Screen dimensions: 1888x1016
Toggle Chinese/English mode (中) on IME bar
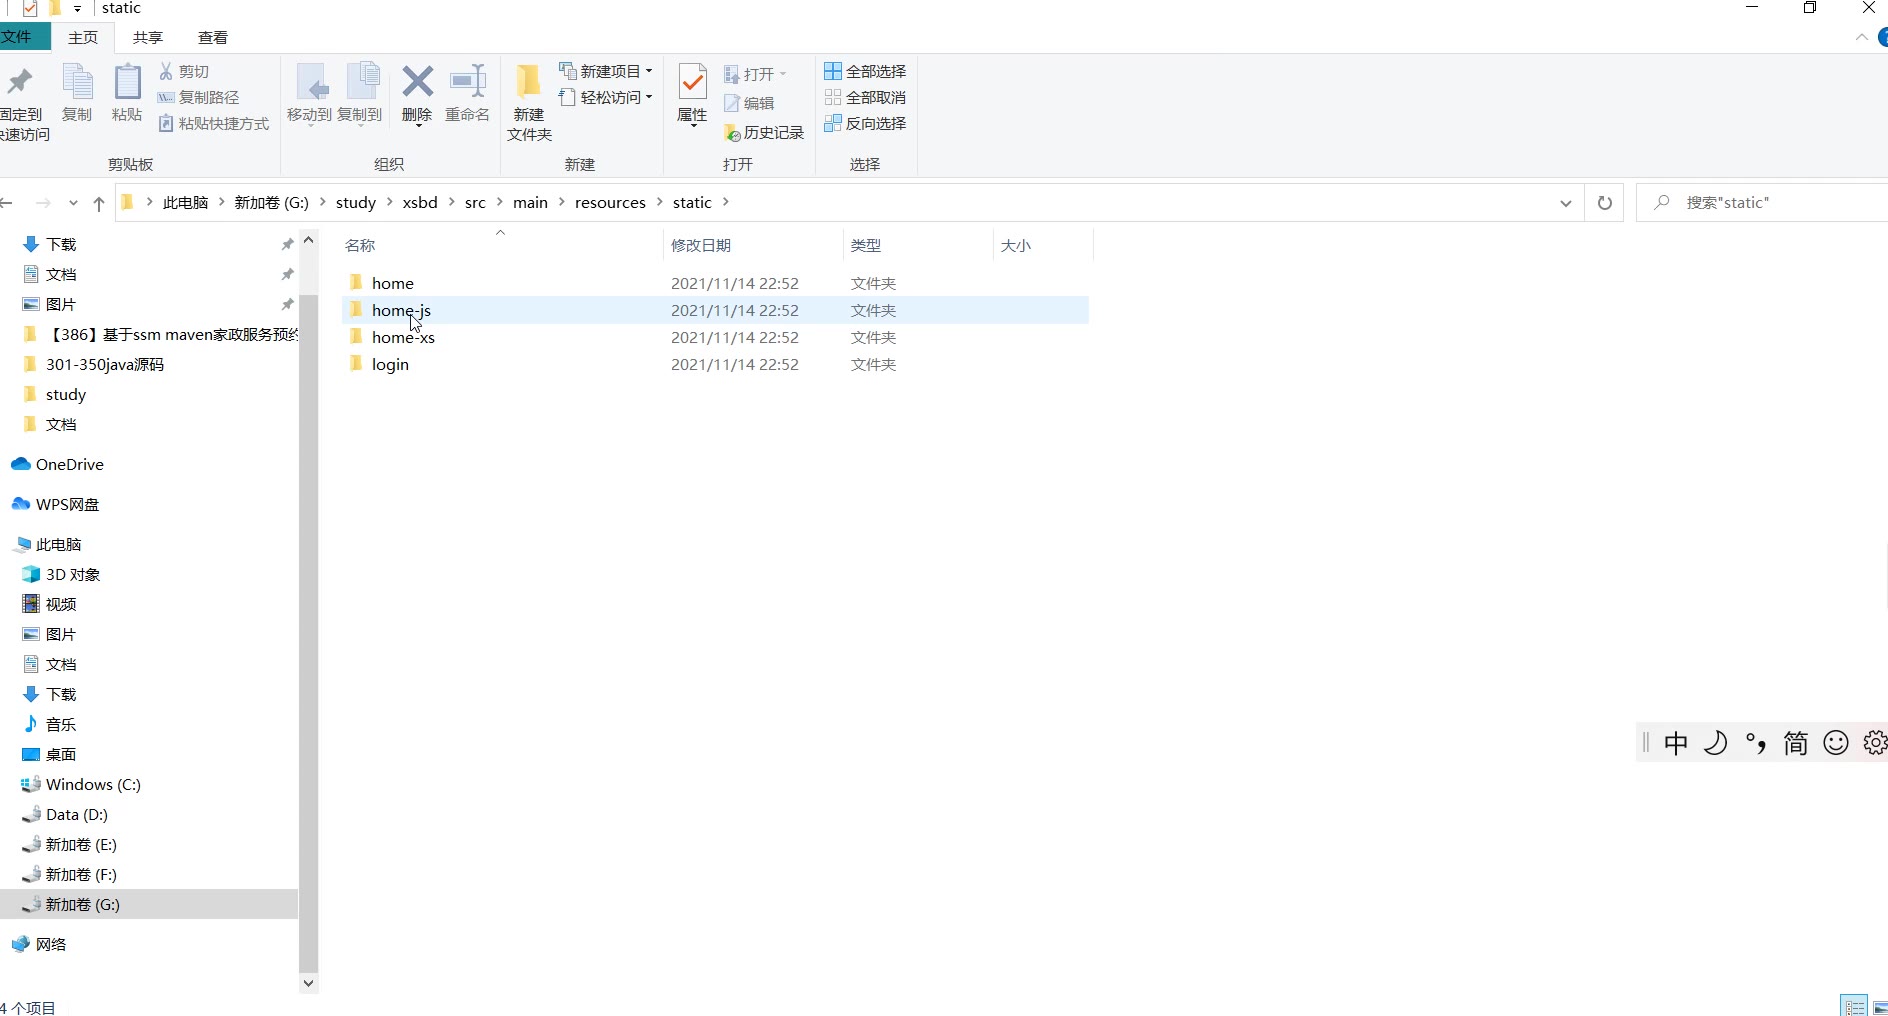pyautogui.click(x=1676, y=742)
